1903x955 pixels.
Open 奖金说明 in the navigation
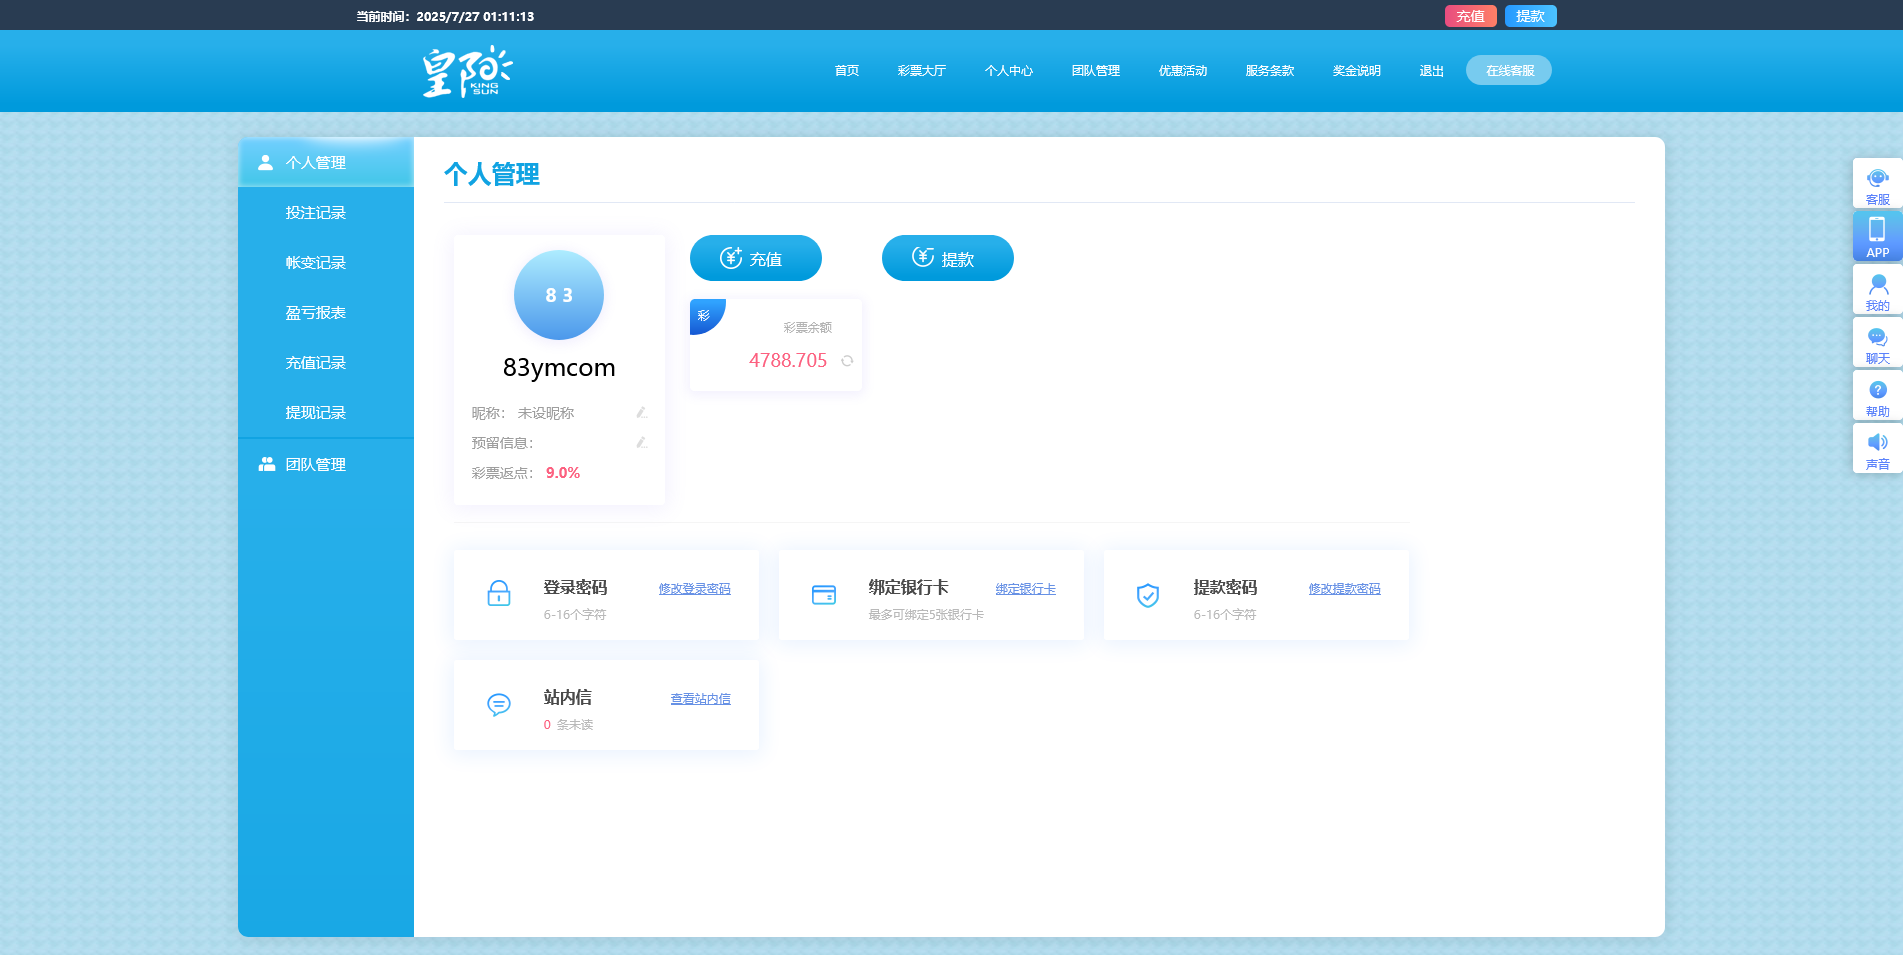tap(1357, 71)
